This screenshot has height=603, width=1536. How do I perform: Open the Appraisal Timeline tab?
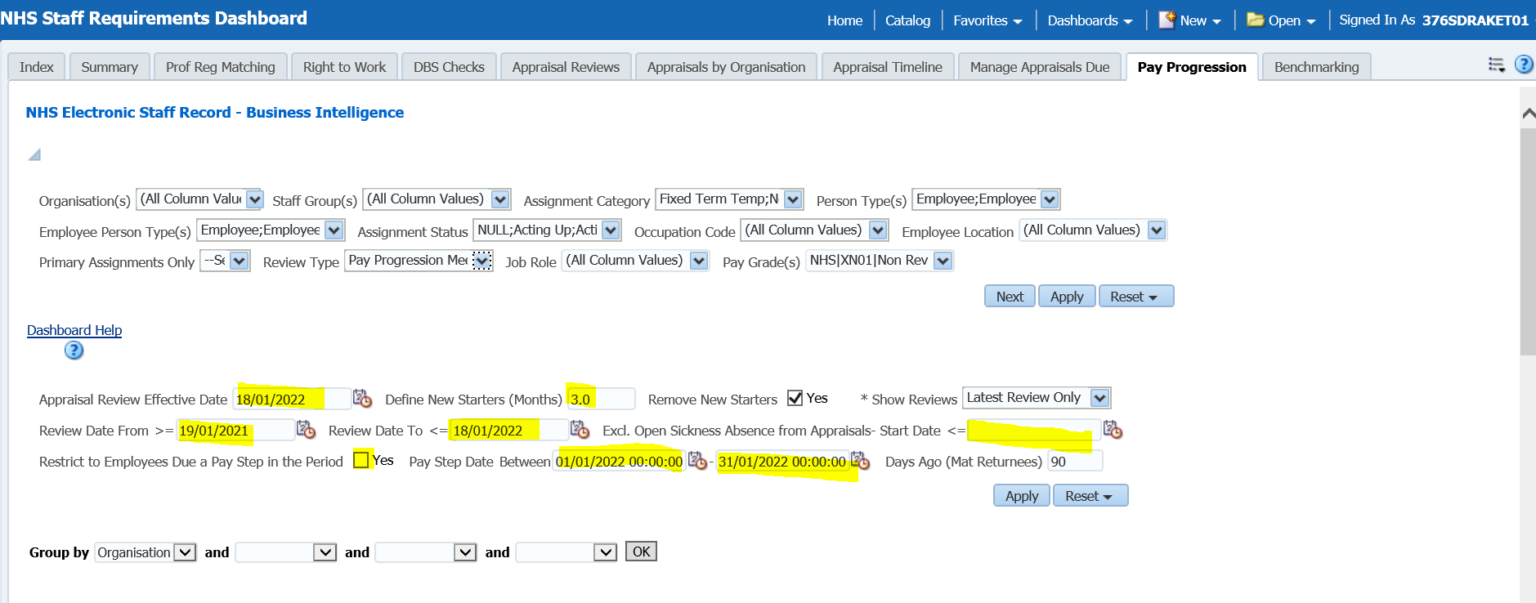[x=887, y=67]
